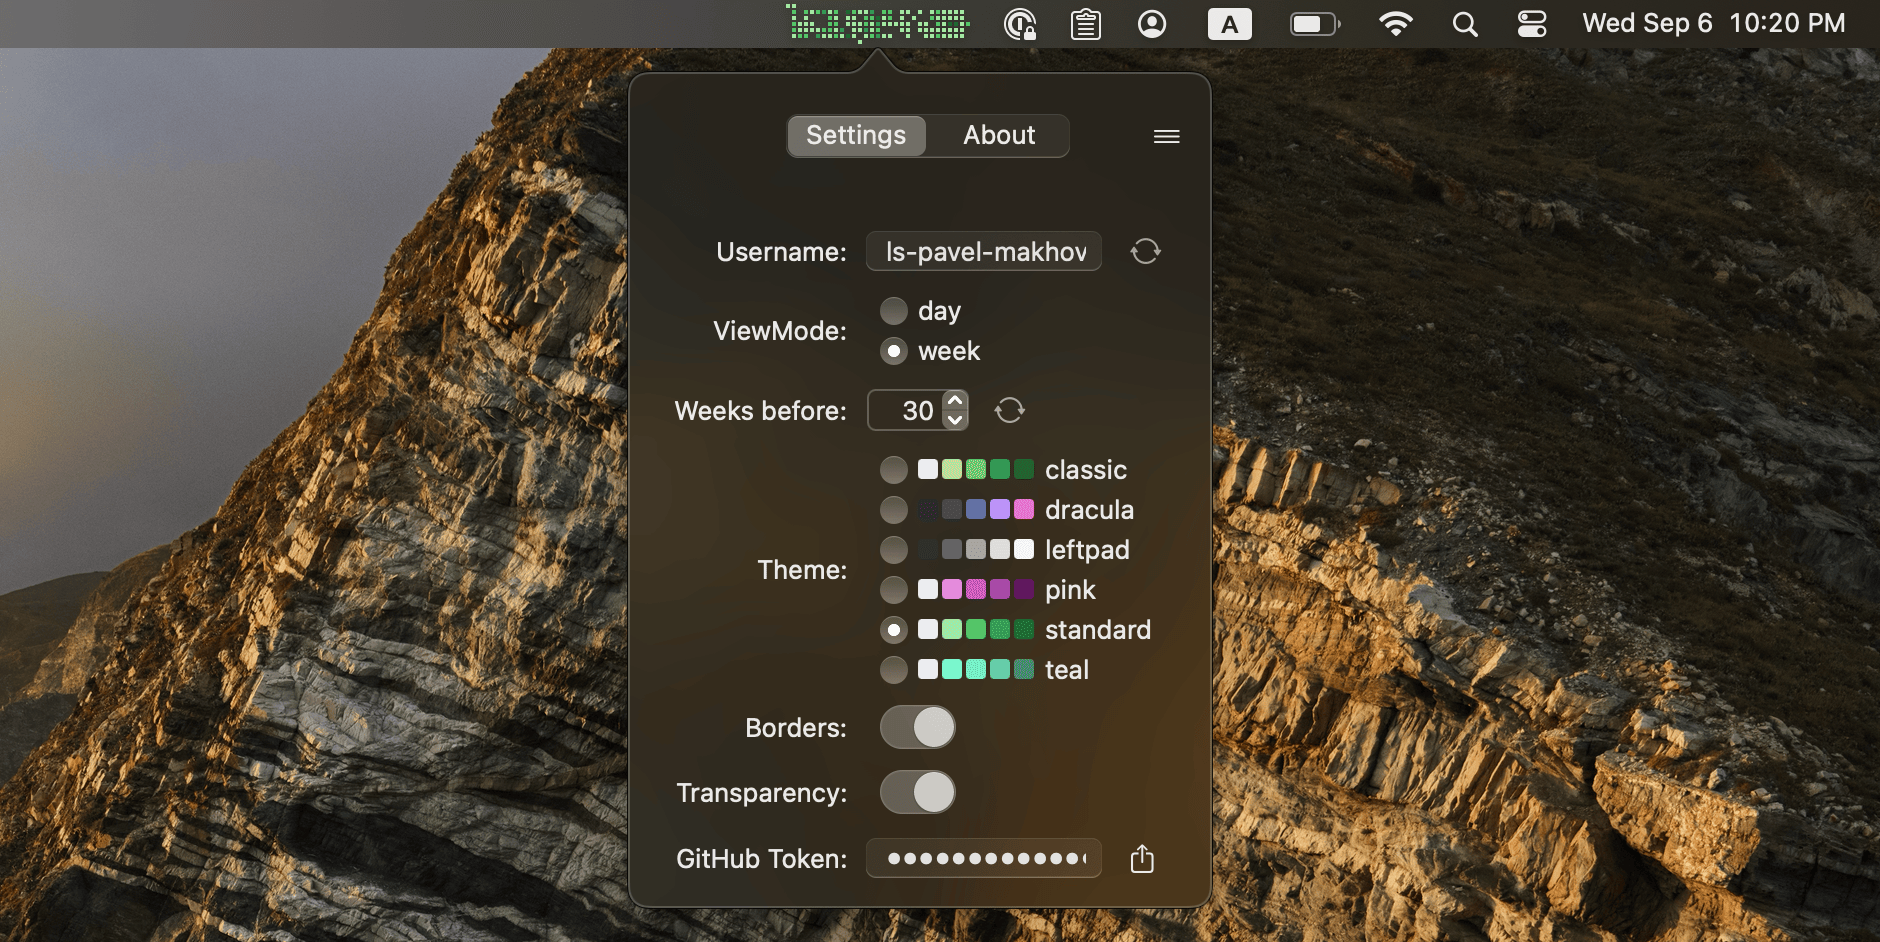Toggle the Borders switch
Image resolution: width=1880 pixels, height=942 pixels.
[917, 727]
